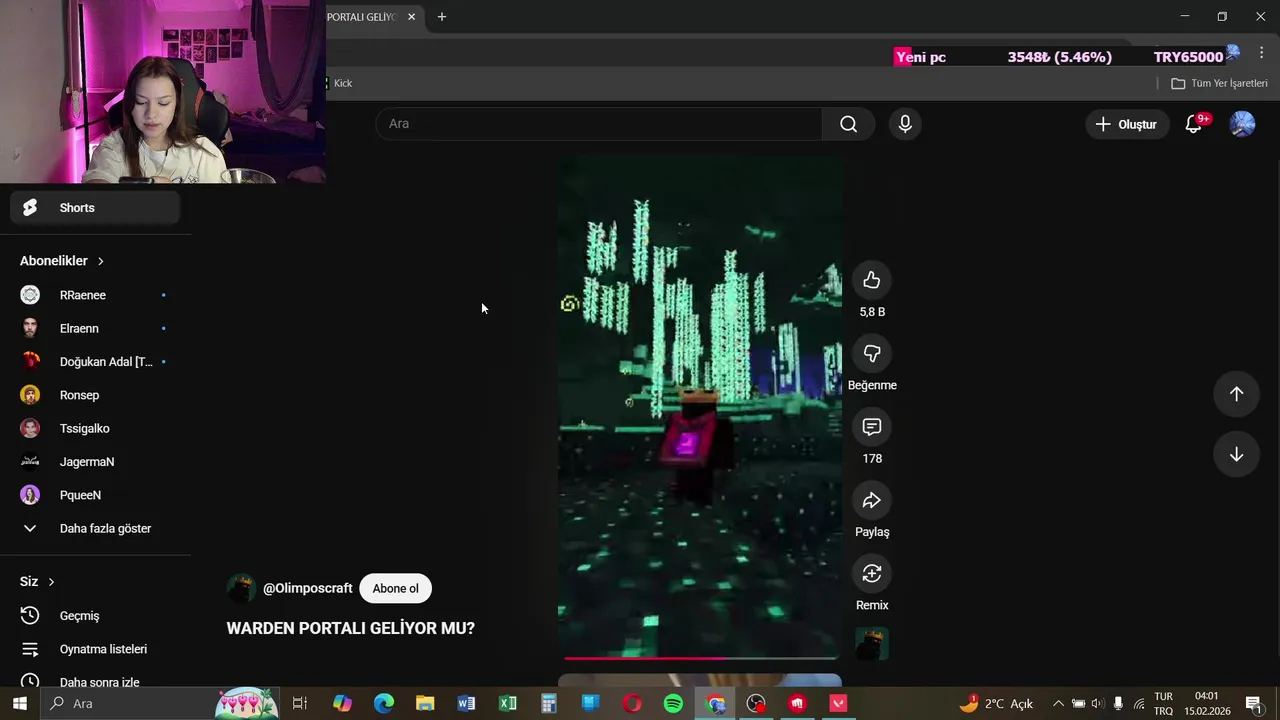1280x720 pixels.
Task: Open Task View on the taskbar
Action: click(299, 704)
